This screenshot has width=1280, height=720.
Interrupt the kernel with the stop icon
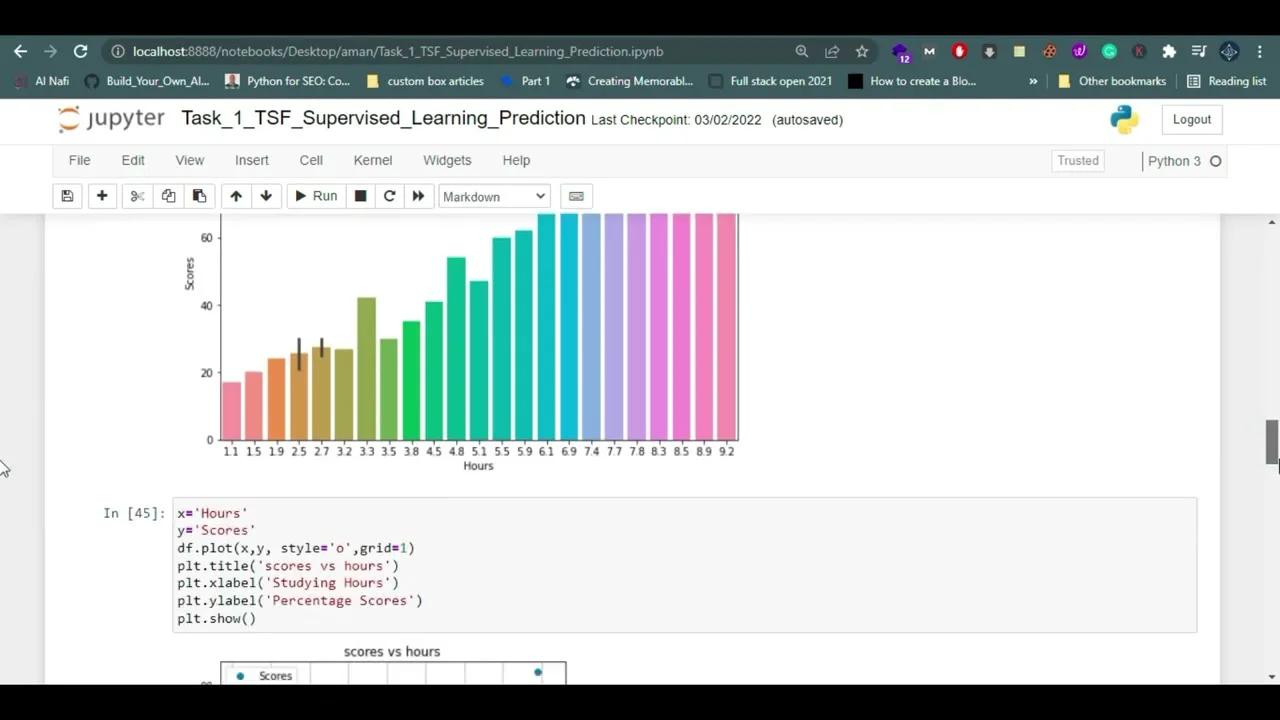point(360,196)
